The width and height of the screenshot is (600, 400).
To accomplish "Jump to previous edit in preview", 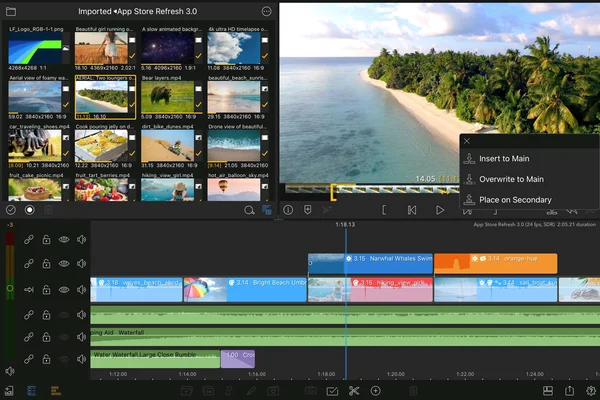I will pos(412,210).
